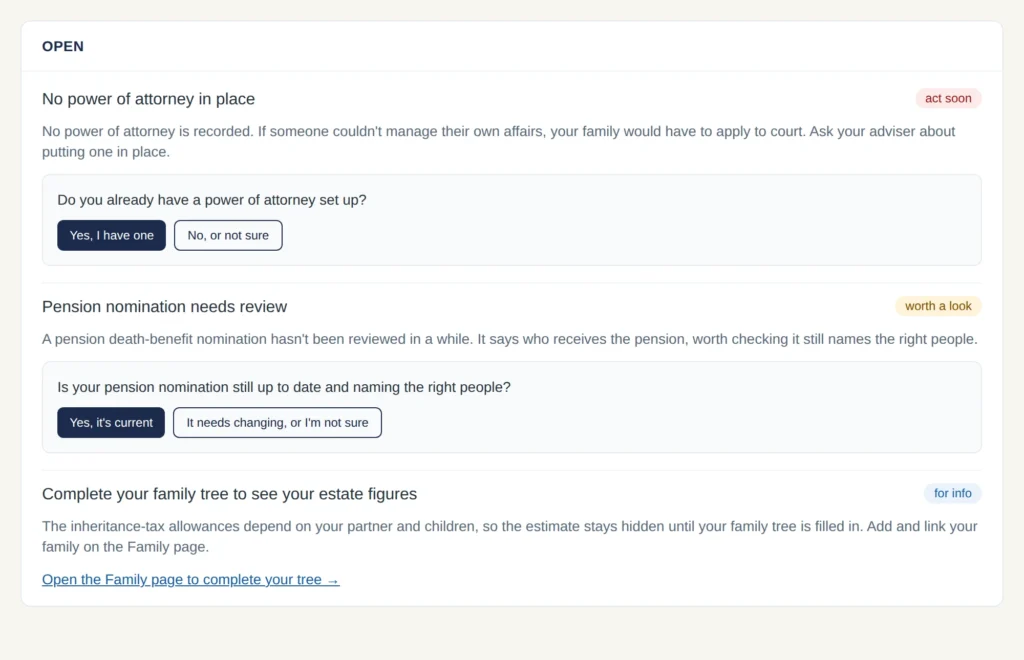Viewport: 1024px width, 660px height.
Task: Select "It needs changing, or I'm not sure"
Action: coord(277,422)
